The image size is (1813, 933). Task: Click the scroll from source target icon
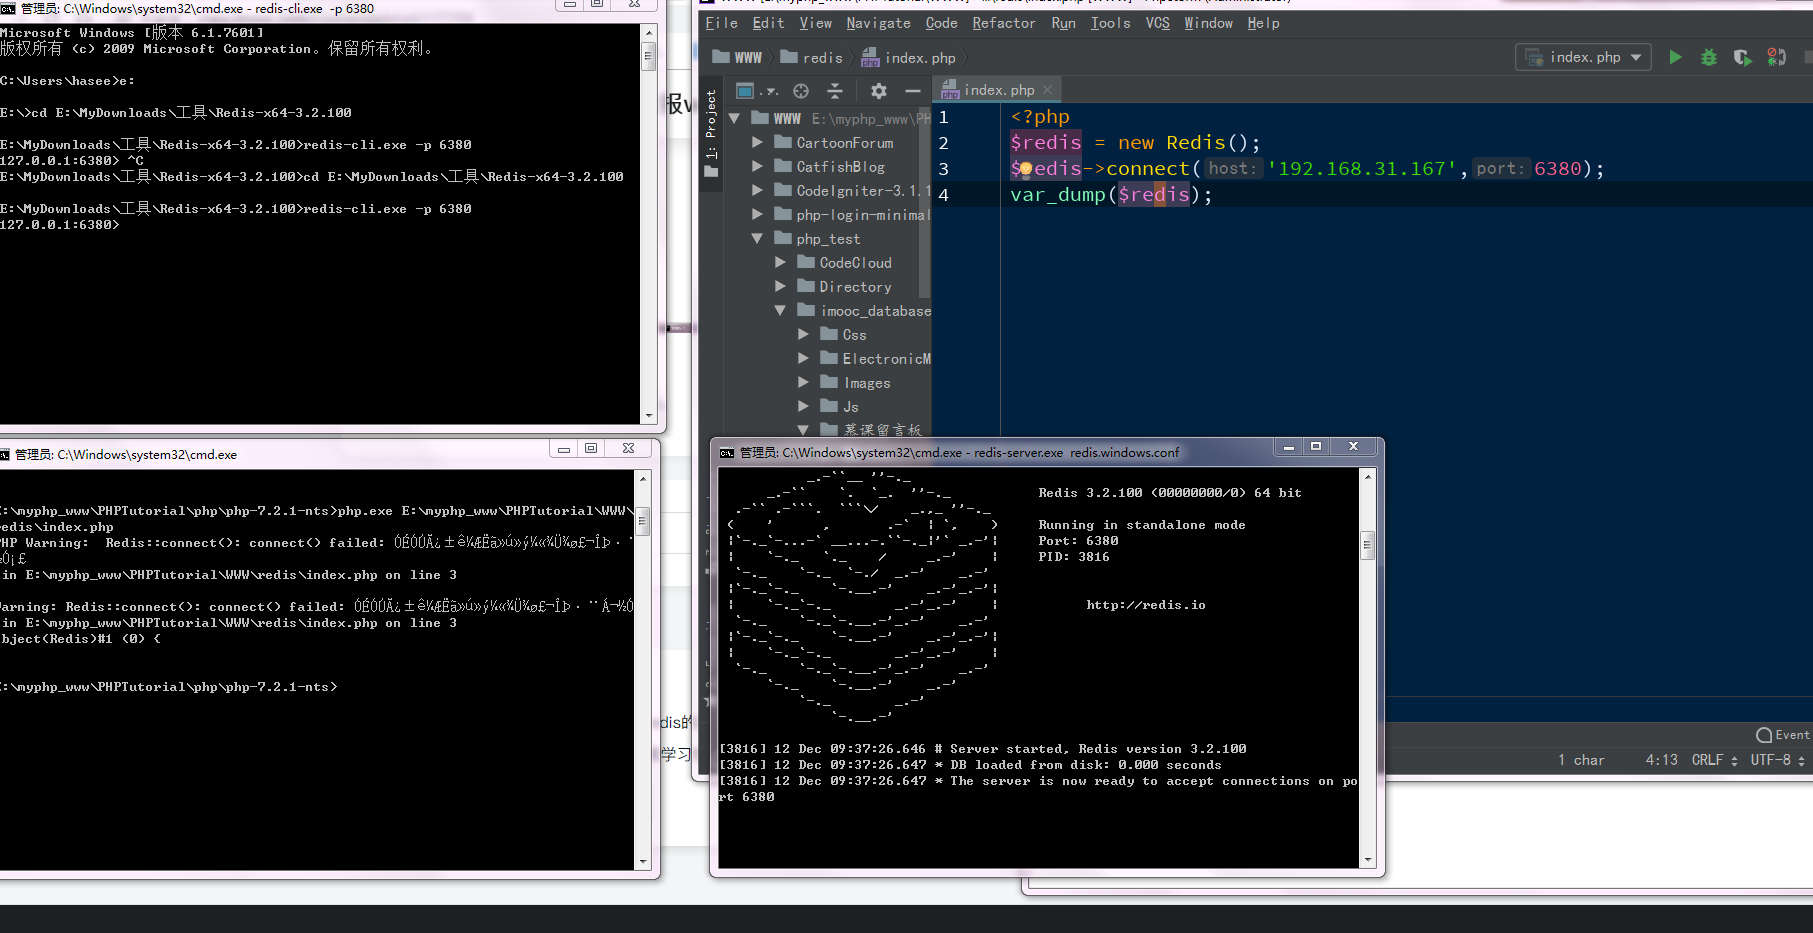(x=801, y=91)
